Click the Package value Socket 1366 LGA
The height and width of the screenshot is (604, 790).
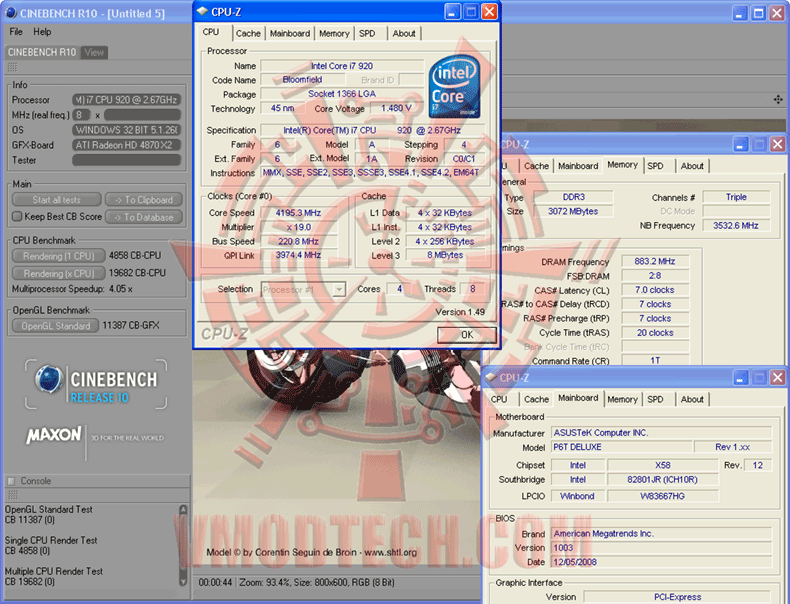[342, 94]
